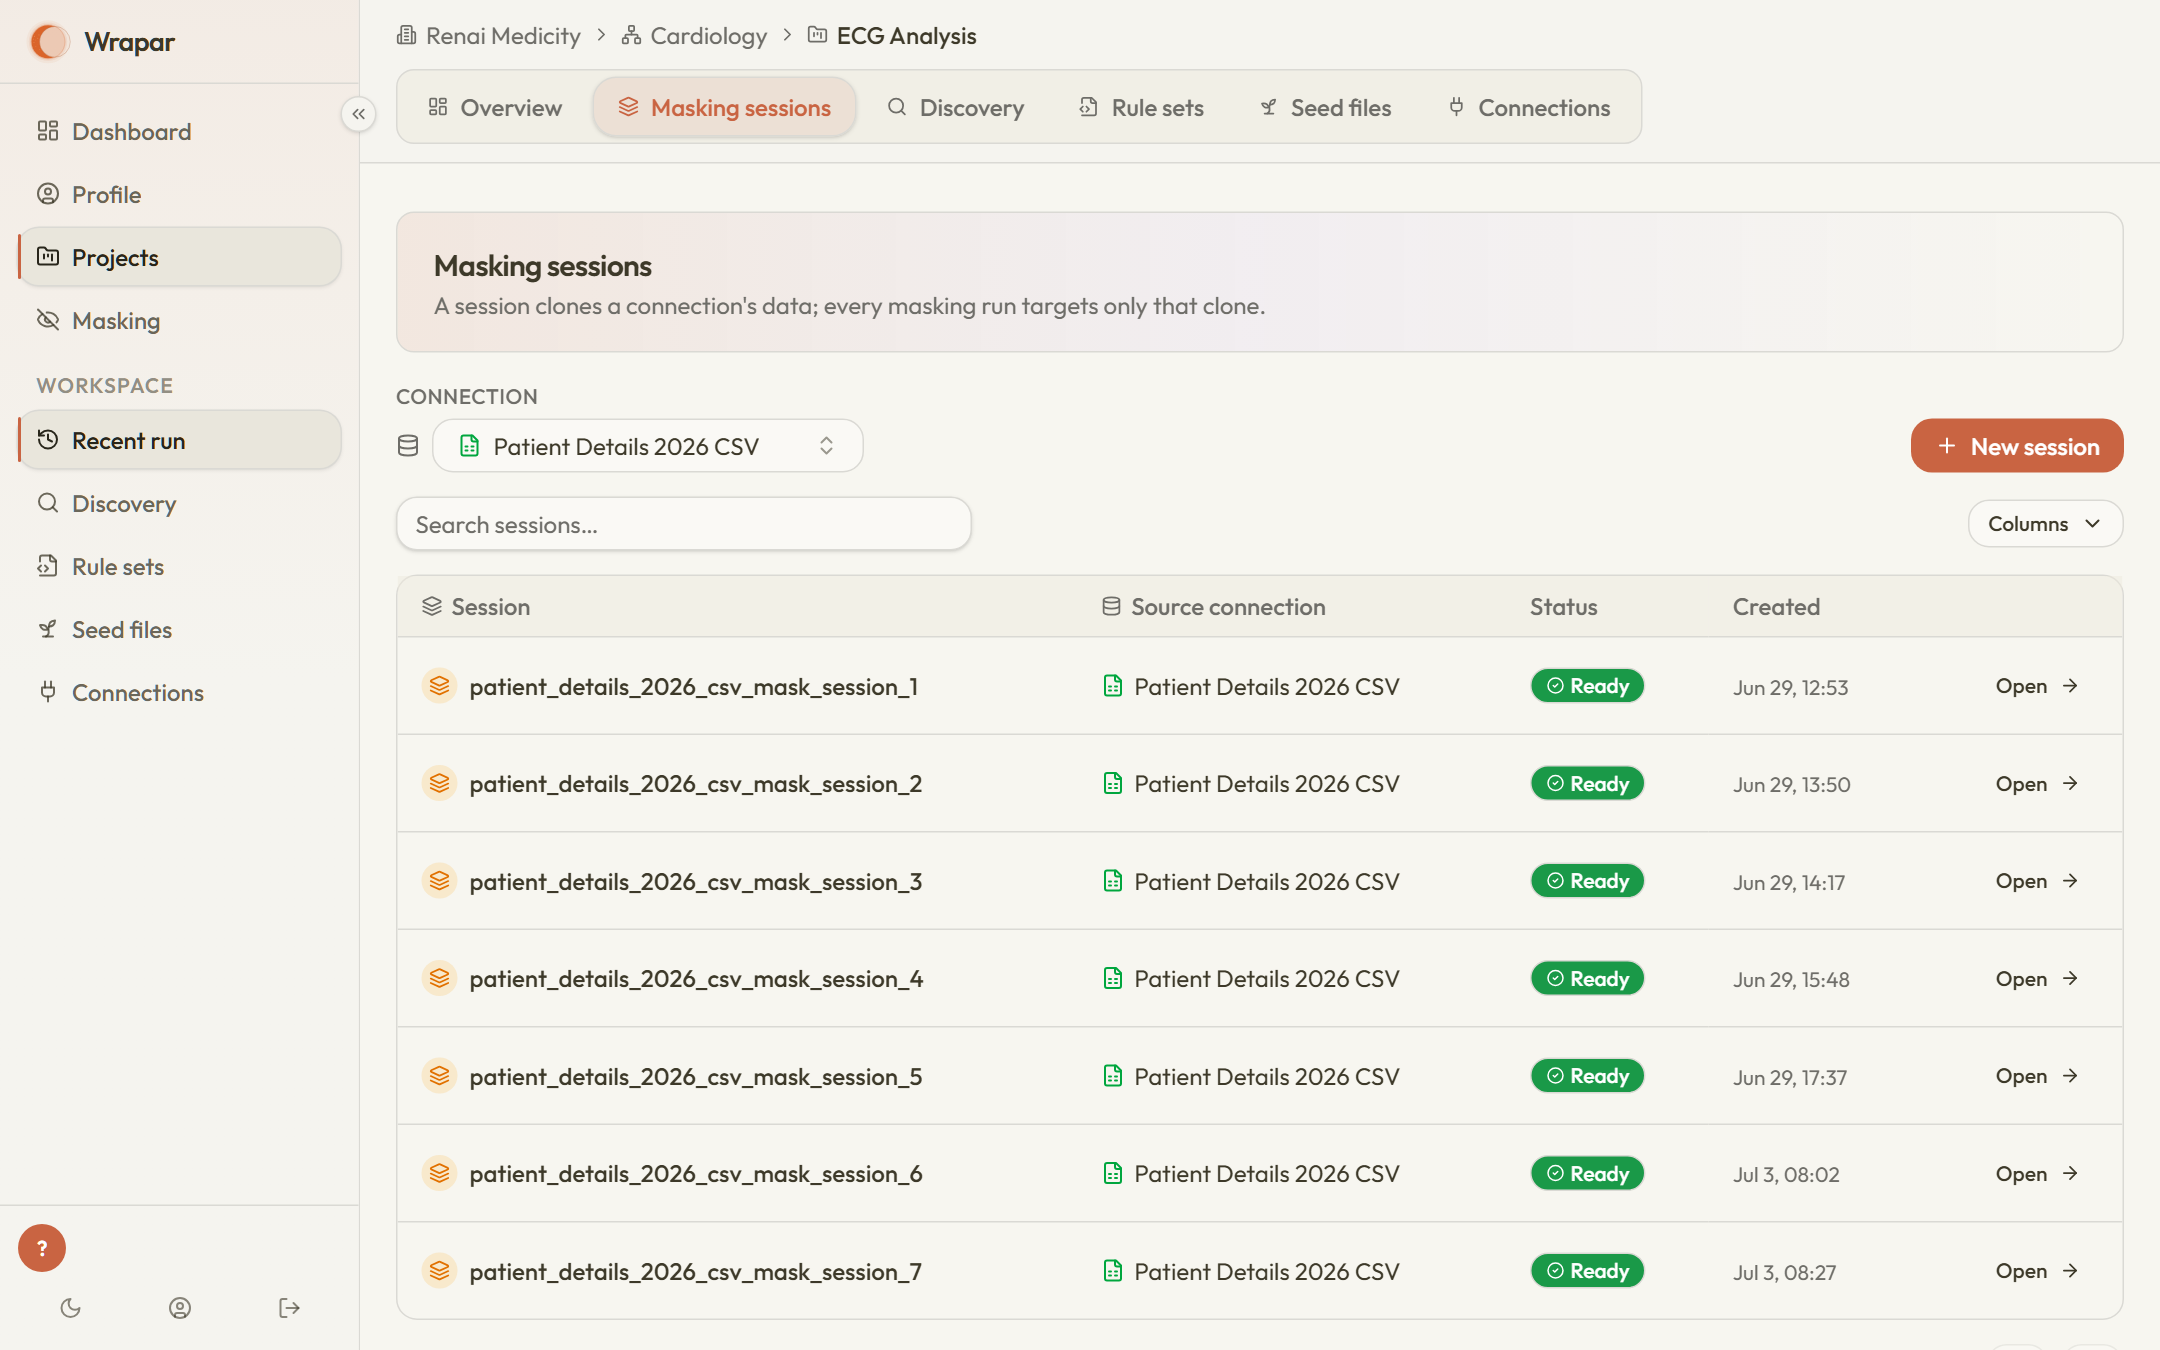This screenshot has width=2160, height=1350.
Task: Click the Wrapar logo icon
Action: [x=50, y=41]
